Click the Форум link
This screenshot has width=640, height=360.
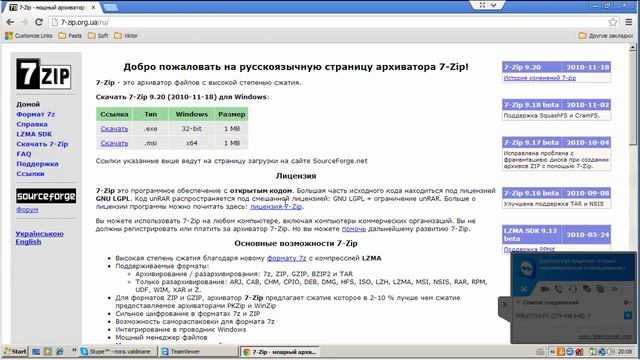27,210
